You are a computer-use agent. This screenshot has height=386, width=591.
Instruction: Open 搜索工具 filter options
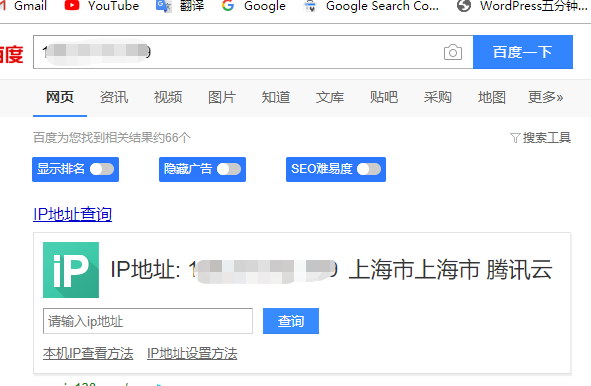(x=540, y=138)
